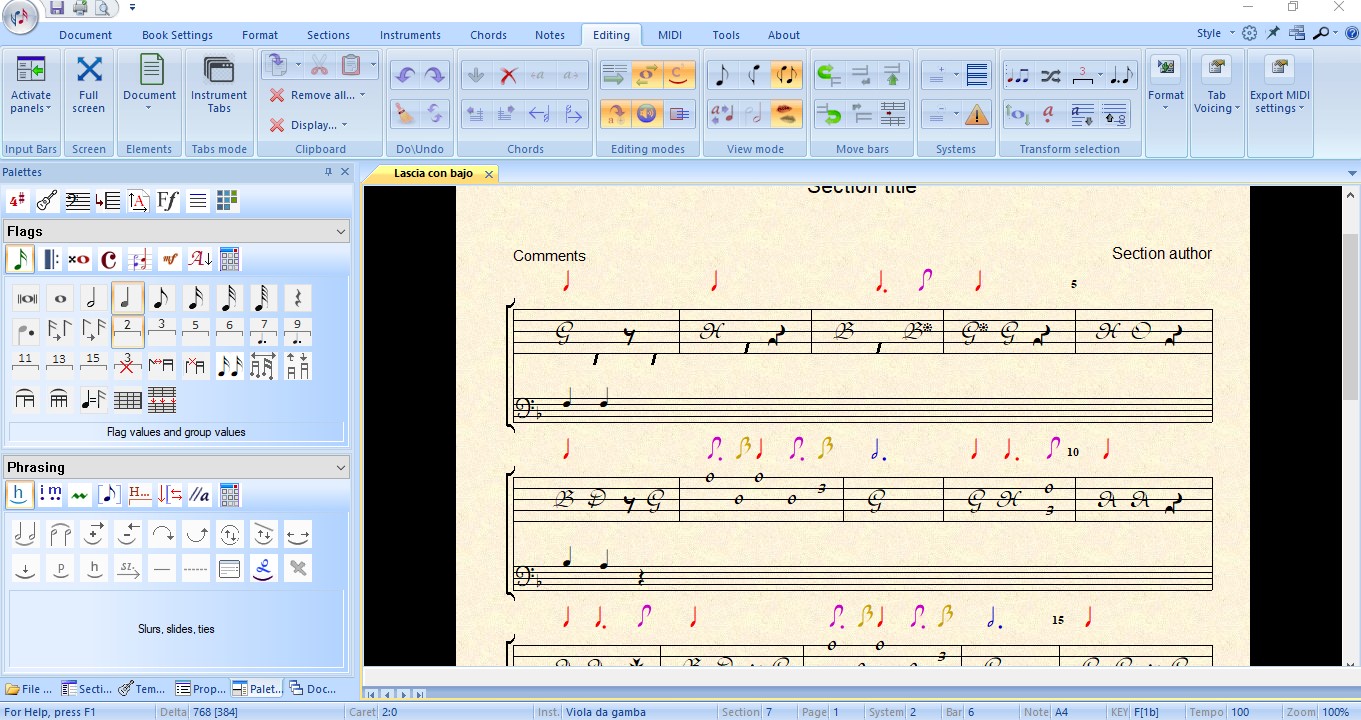
Task: Toggle the single eighth note view mode
Action: (x=721, y=75)
